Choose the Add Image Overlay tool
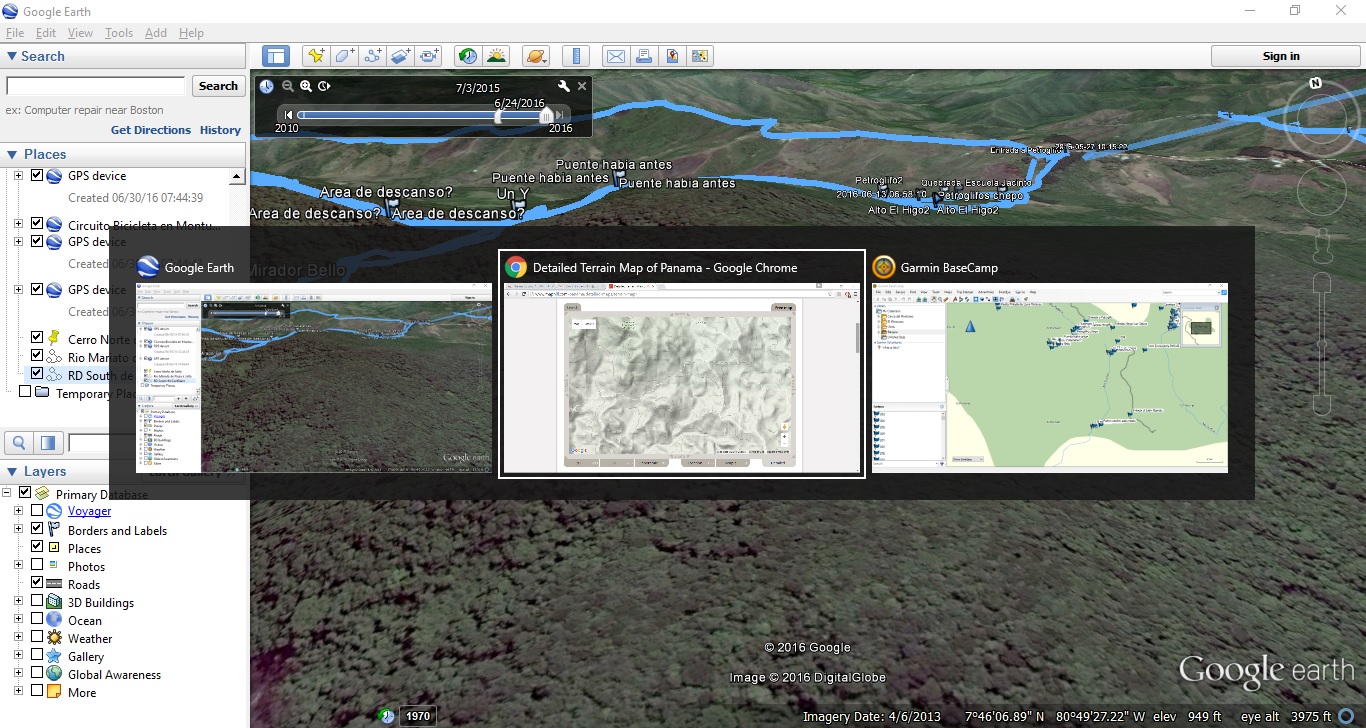Screen dimensions: 1366x728 click(401, 56)
